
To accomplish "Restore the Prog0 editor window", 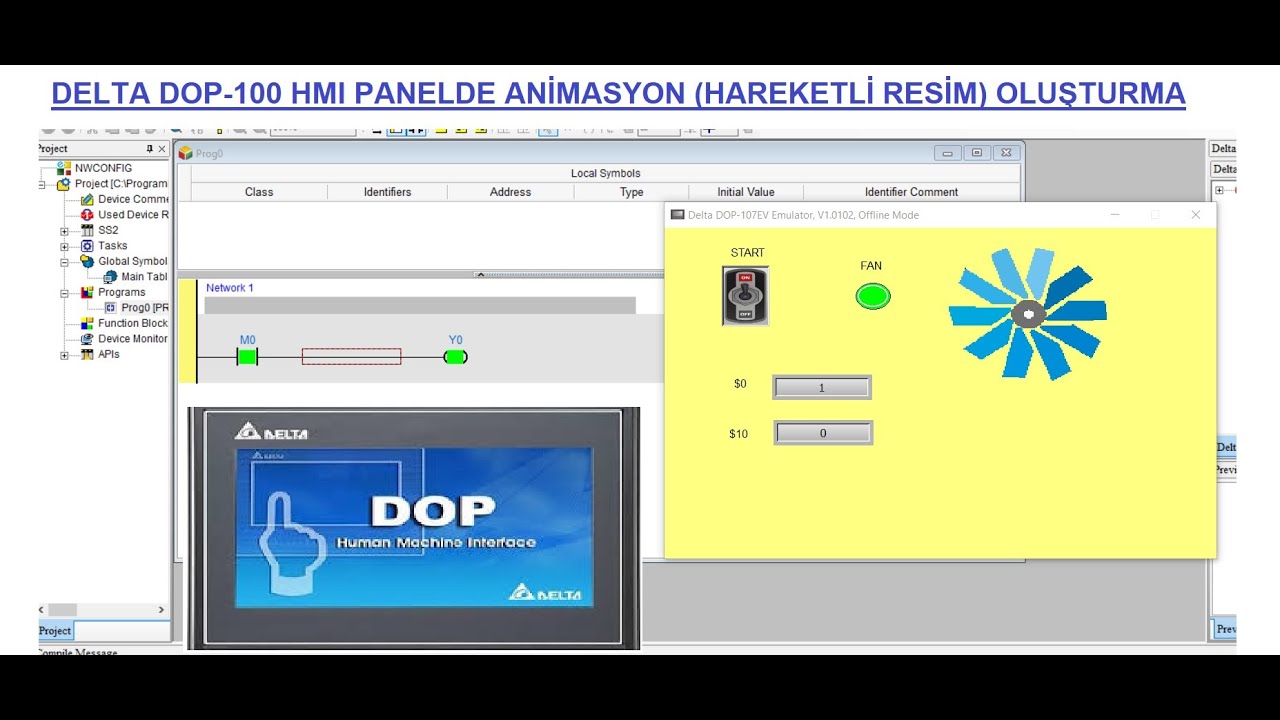I will pyautogui.click(x=977, y=153).
